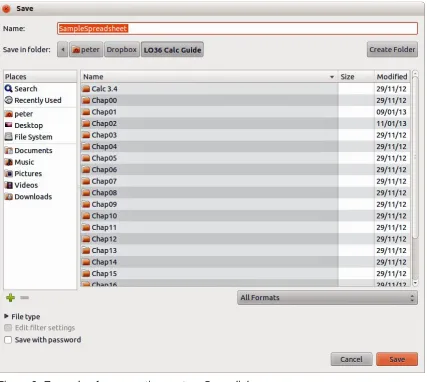Click the back arrow in folder path bar

pyautogui.click(x=63, y=50)
